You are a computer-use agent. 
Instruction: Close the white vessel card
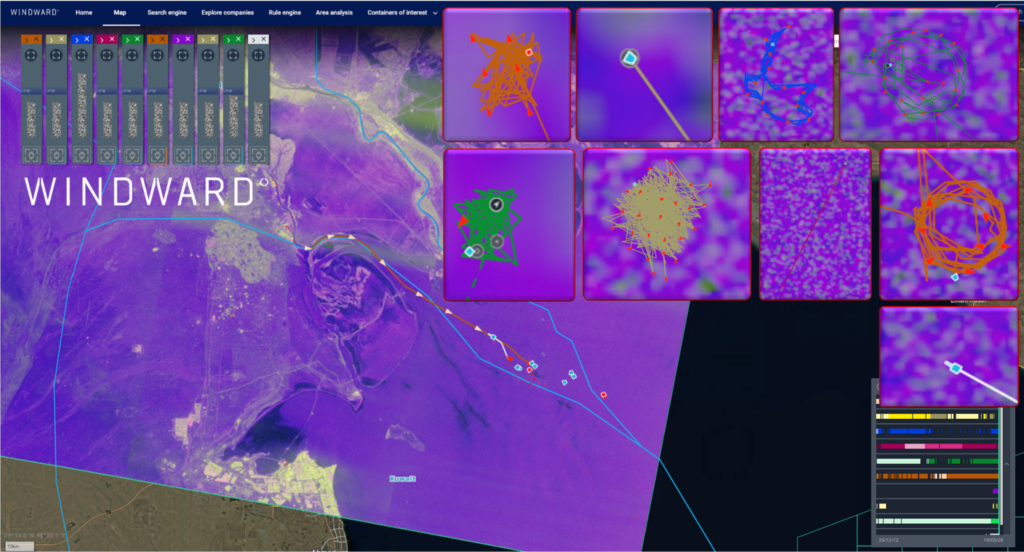(x=264, y=39)
